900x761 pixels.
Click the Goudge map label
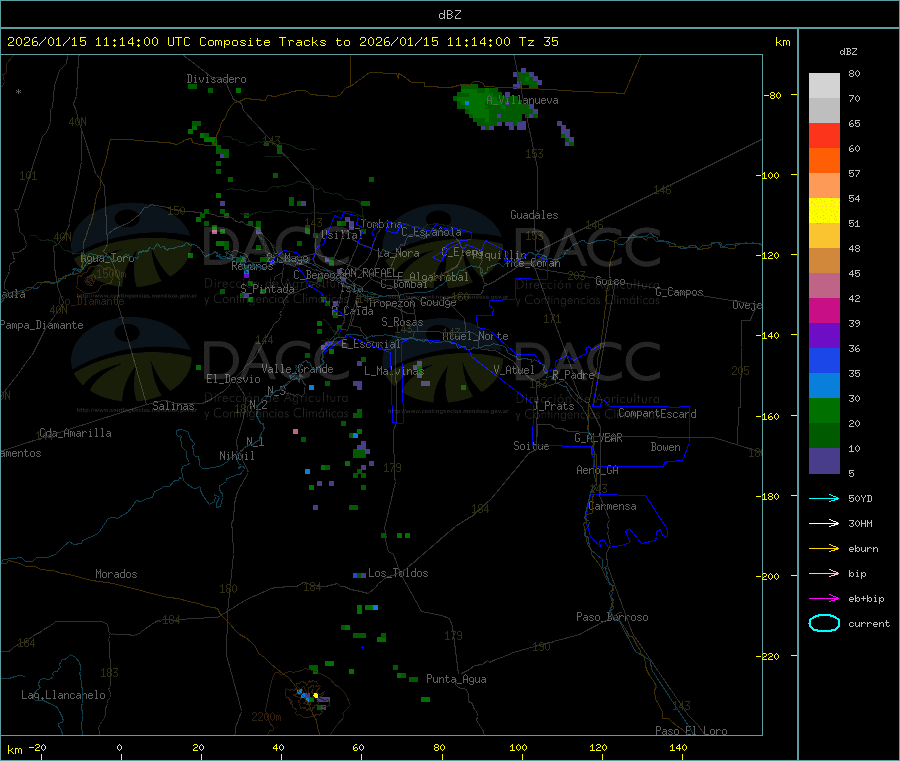pyautogui.click(x=438, y=302)
